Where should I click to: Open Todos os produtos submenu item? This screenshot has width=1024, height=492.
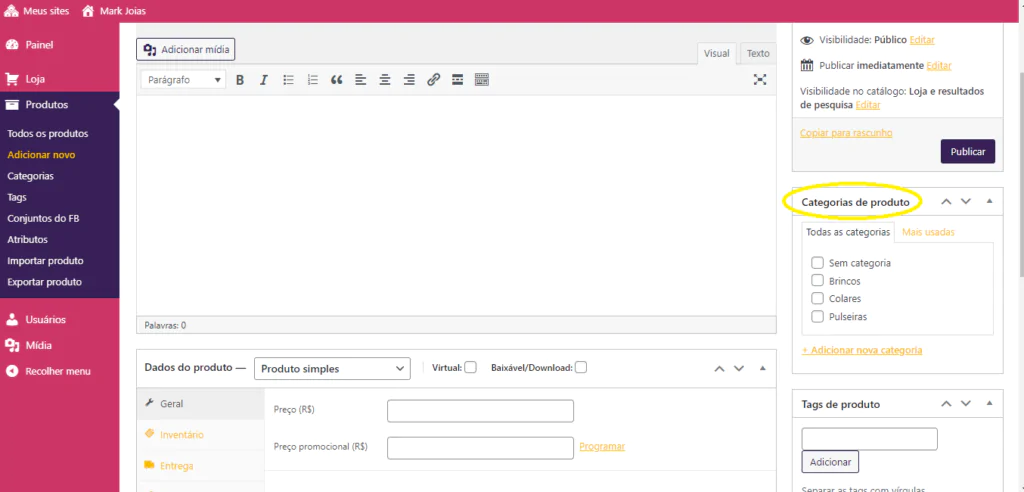pyautogui.click(x=48, y=133)
